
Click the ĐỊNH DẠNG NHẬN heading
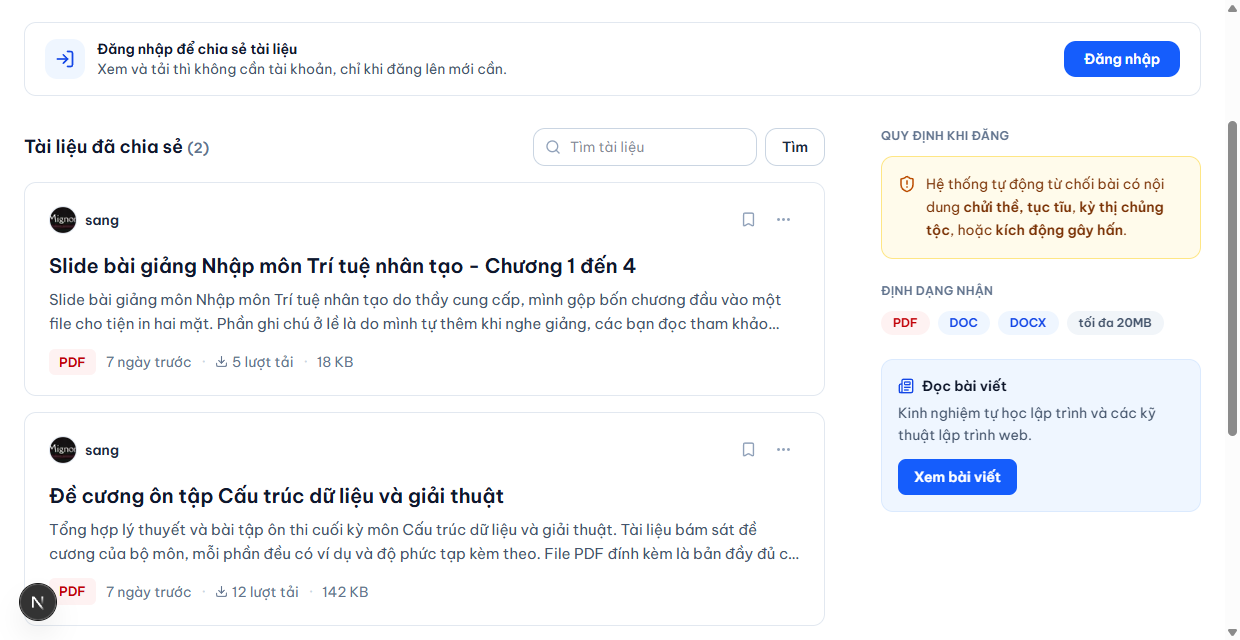click(x=937, y=291)
